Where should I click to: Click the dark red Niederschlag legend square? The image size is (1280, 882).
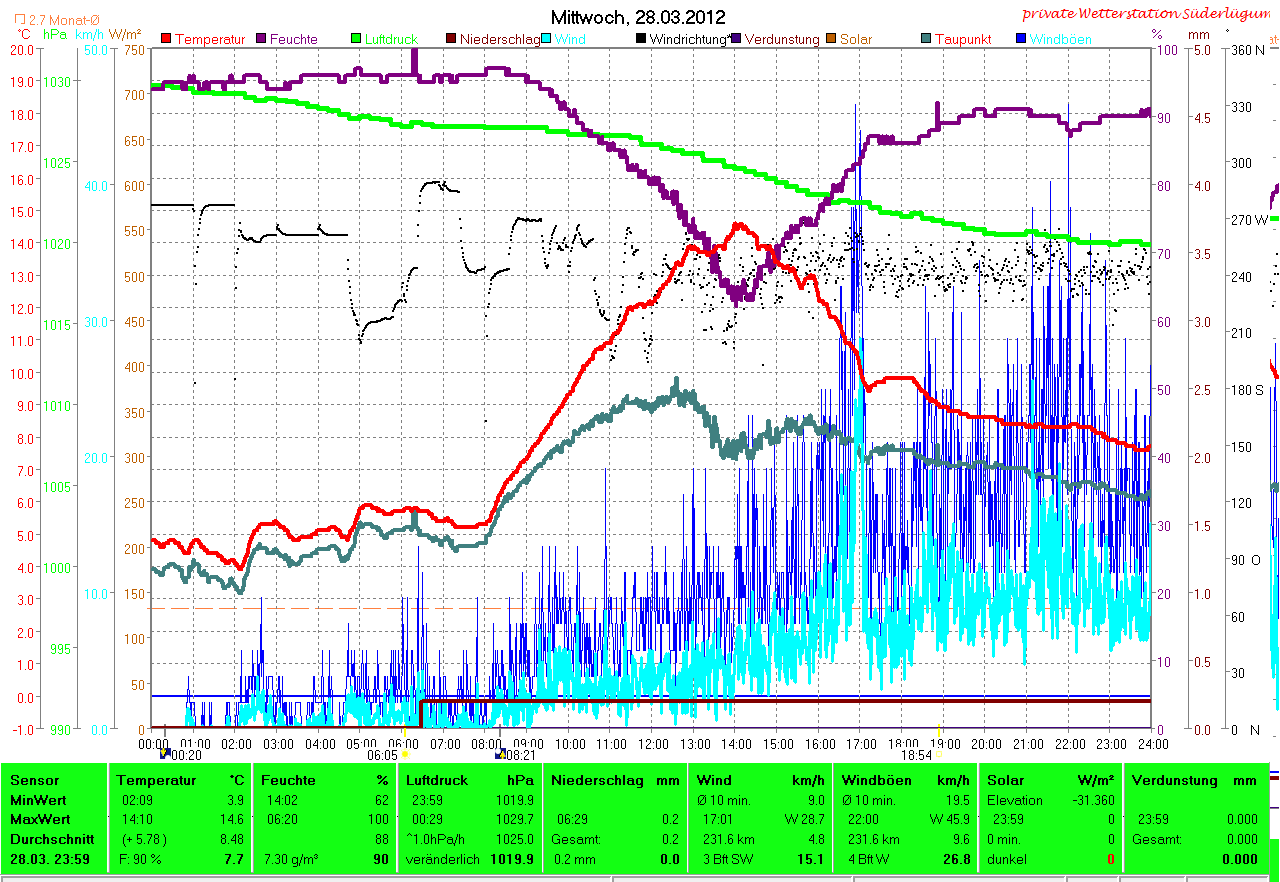coord(452,39)
